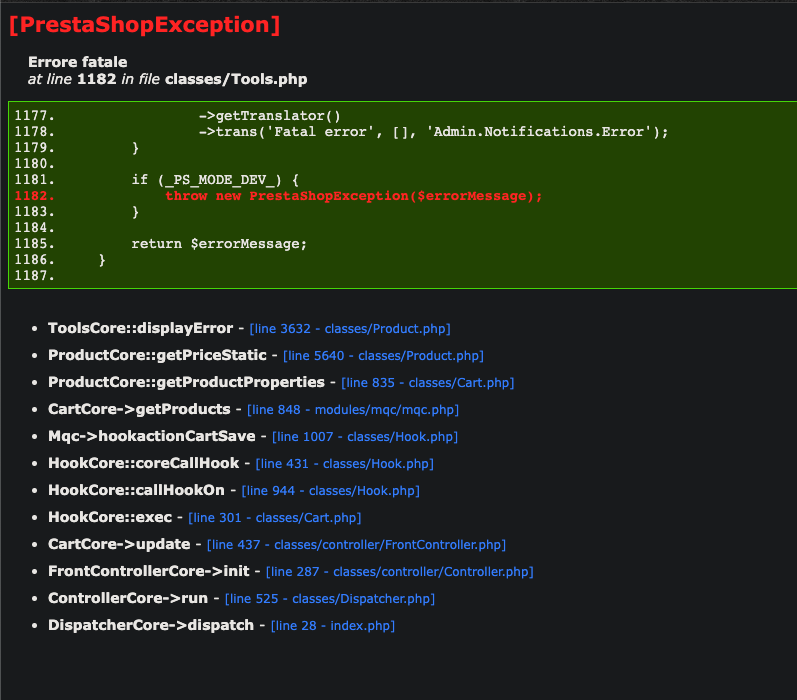Click HookCore::callHookOn trace entry
Screen dimensions: 797x700
136,490
